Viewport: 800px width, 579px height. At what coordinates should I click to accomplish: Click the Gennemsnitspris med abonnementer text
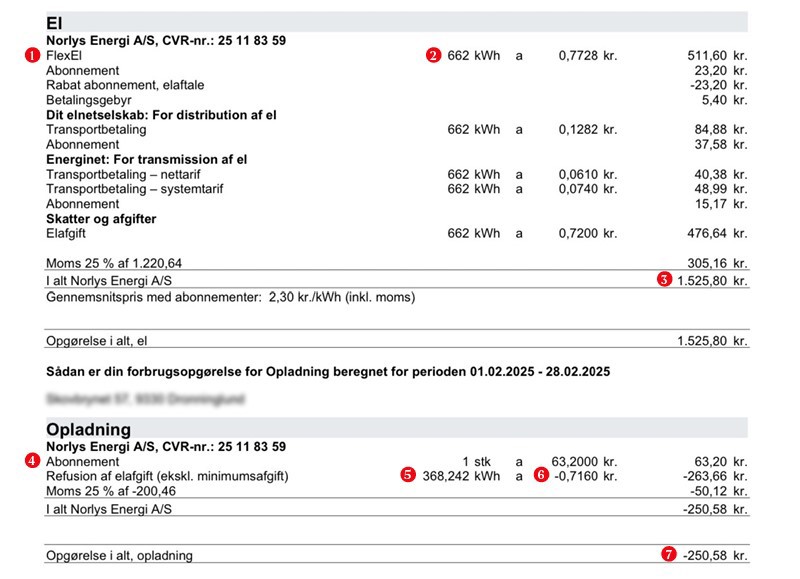point(230,297)
